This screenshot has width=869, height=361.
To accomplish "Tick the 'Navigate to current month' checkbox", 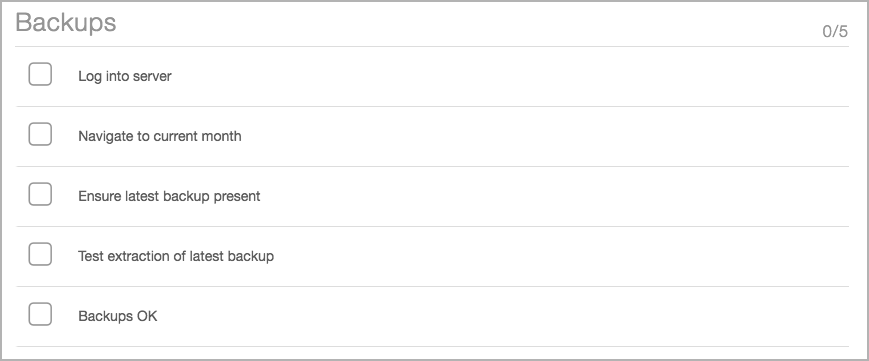I will coord(40,134).
